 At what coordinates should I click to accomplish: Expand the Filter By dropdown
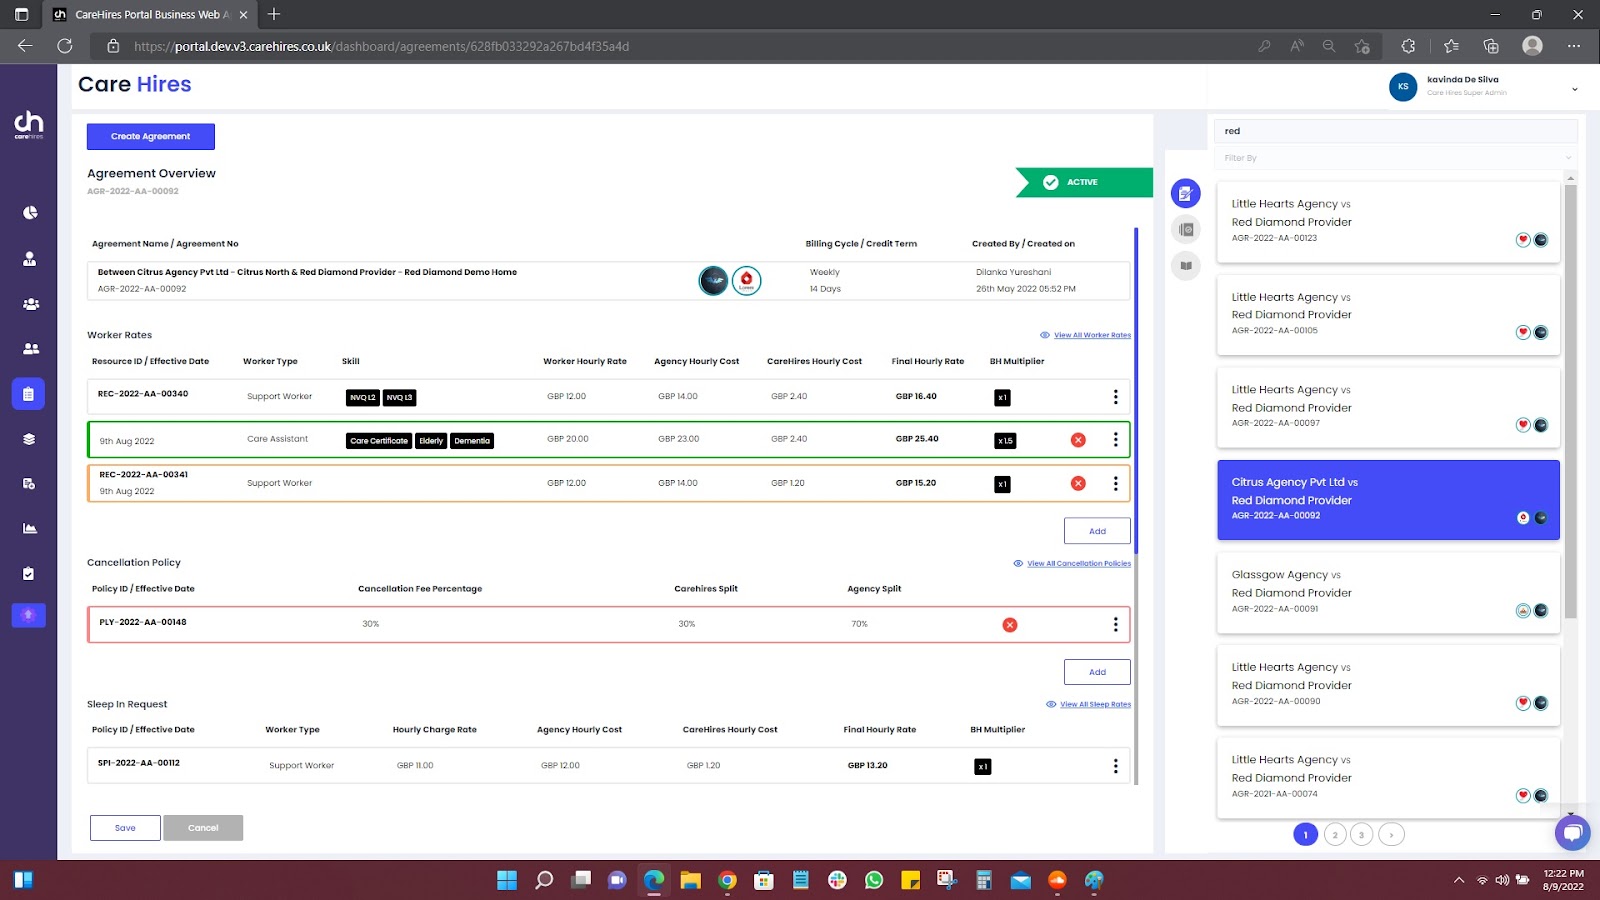coord(1395,158)
